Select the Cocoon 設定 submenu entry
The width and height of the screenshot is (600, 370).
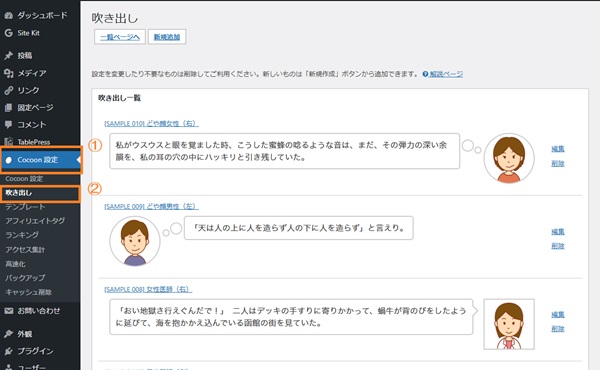[x=24, y=179]
